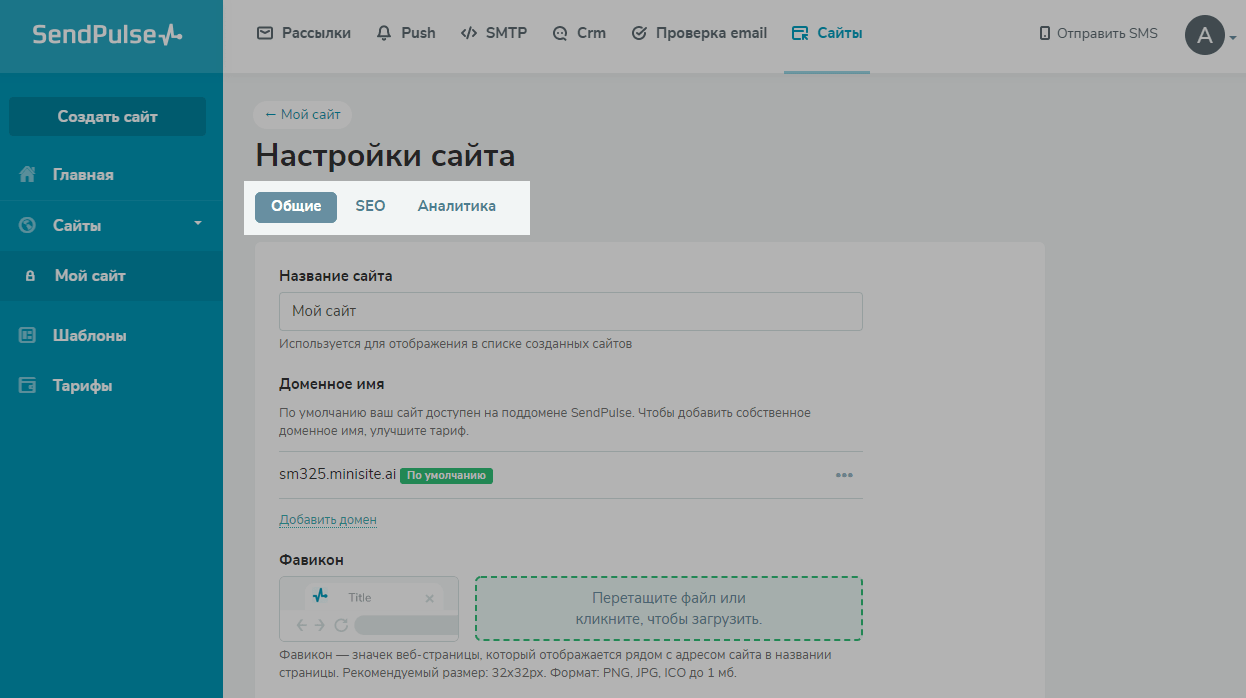Click the Добавить домен link
1246x698 pixels.
pos(327,519)
